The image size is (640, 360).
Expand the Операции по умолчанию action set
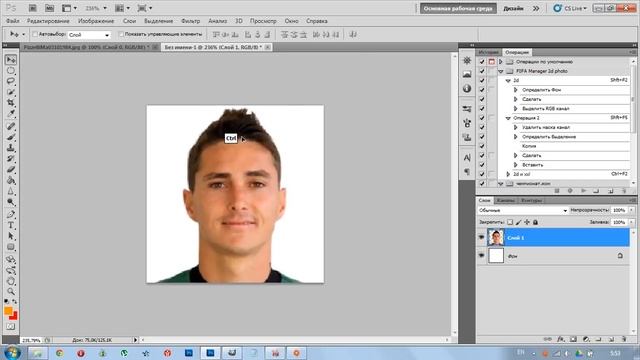[501, 62]
